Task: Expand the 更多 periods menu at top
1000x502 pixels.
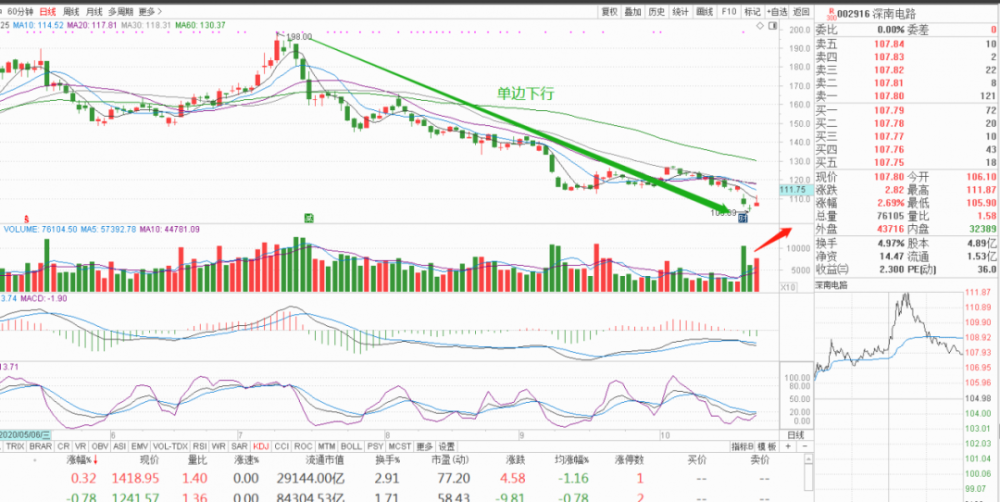Action: click(x=150, y=11)
